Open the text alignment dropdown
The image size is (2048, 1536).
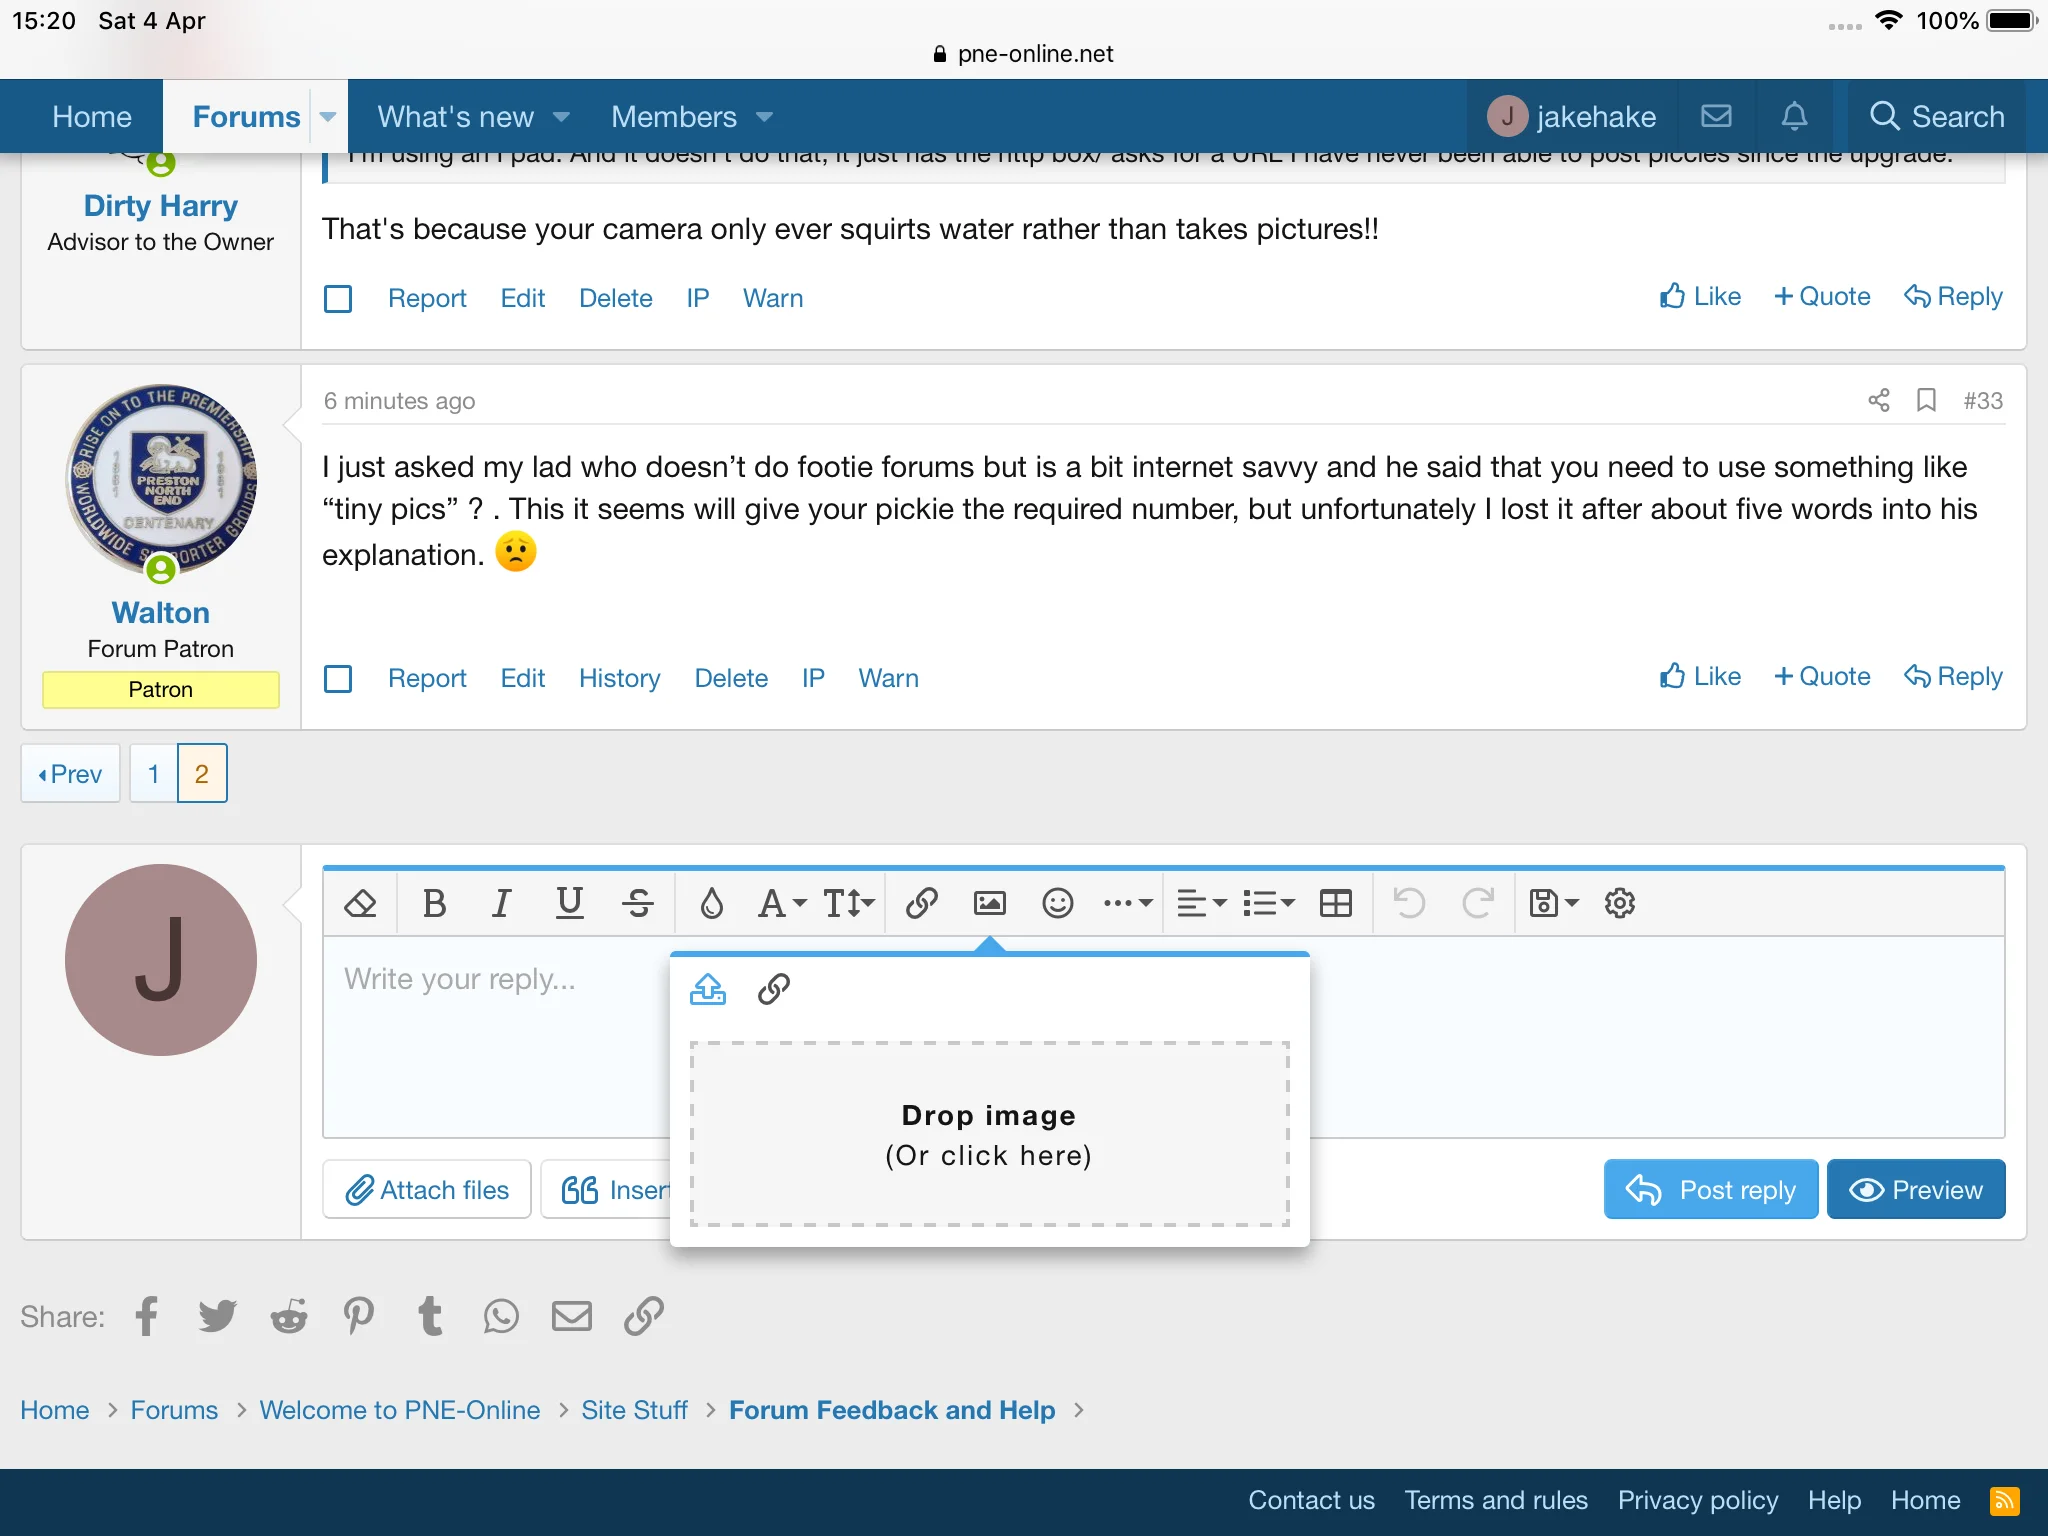point(1201,903)
